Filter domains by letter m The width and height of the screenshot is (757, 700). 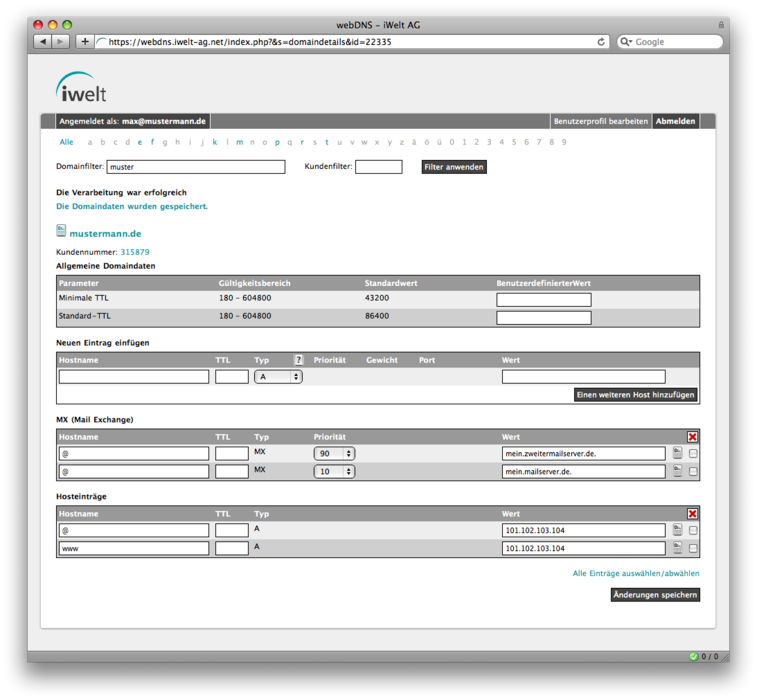coord(239,142)
